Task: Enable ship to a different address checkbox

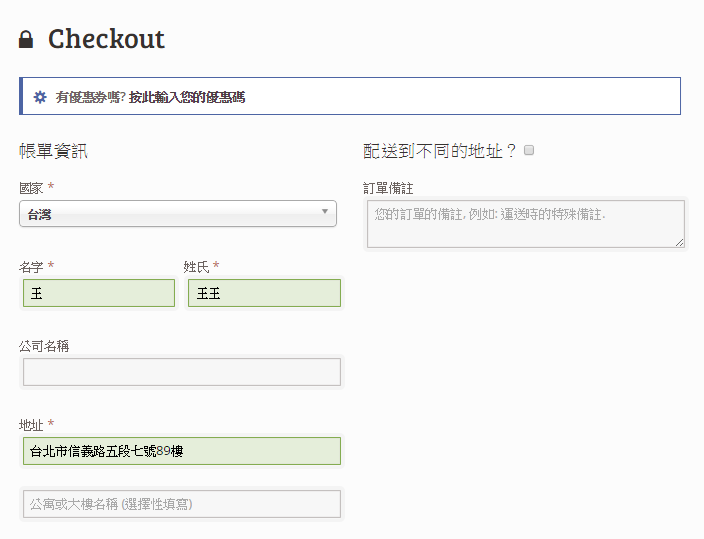Action: pos(529,150)
